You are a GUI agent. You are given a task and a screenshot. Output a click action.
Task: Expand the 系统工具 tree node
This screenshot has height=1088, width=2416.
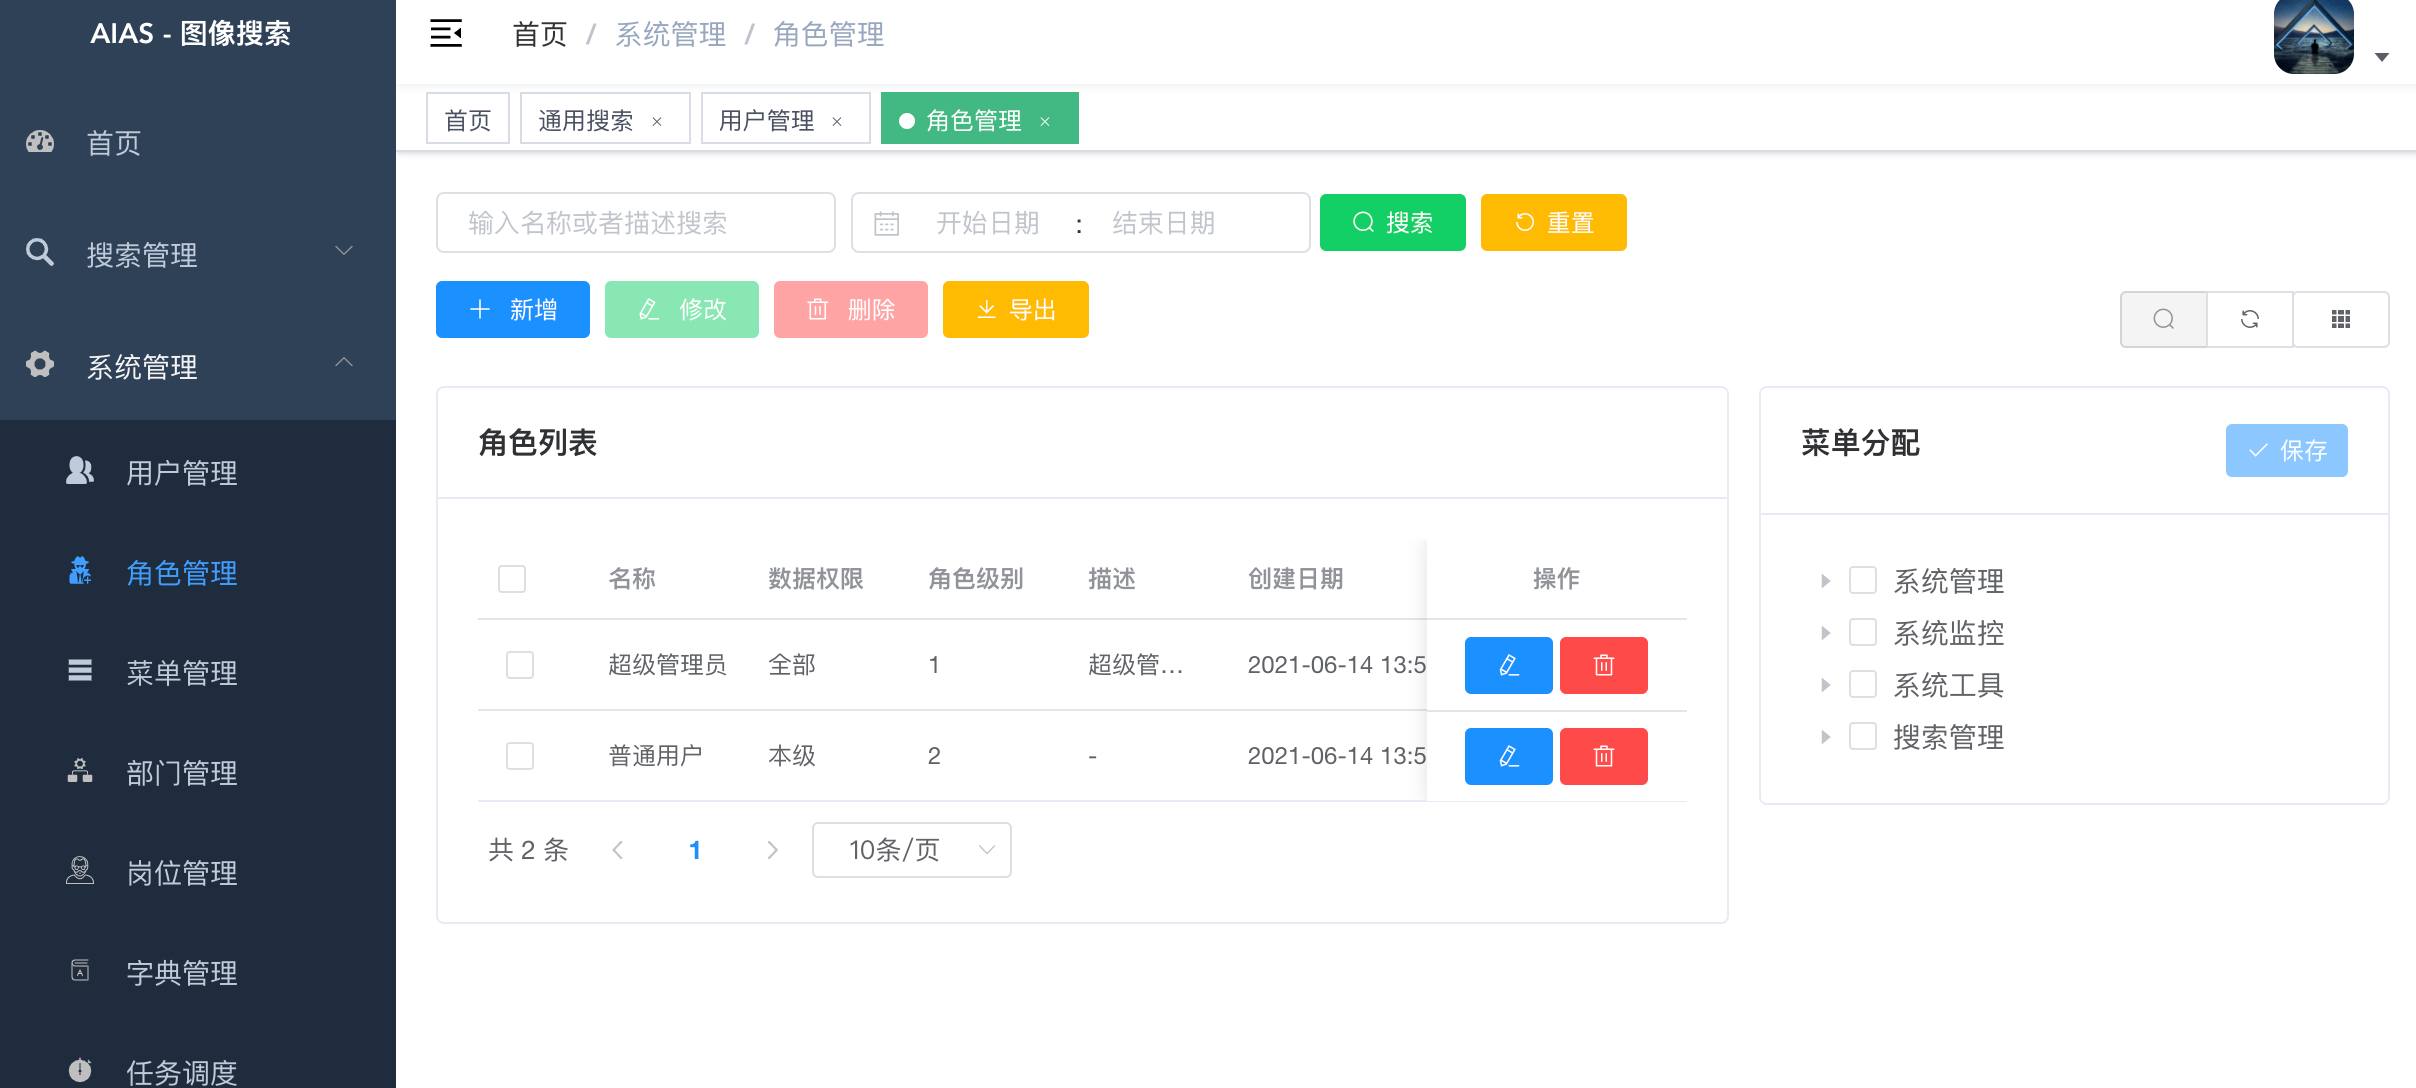pyautogui.click(x=1825, y=685)
